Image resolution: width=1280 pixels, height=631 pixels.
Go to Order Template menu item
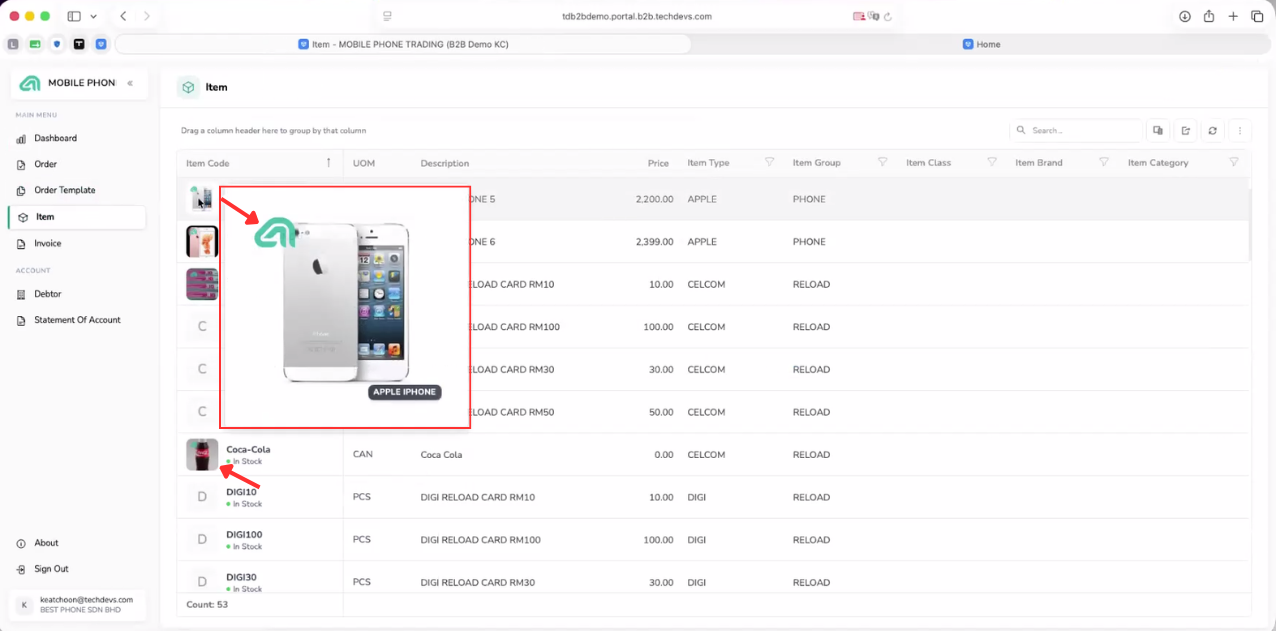point(65,190)
